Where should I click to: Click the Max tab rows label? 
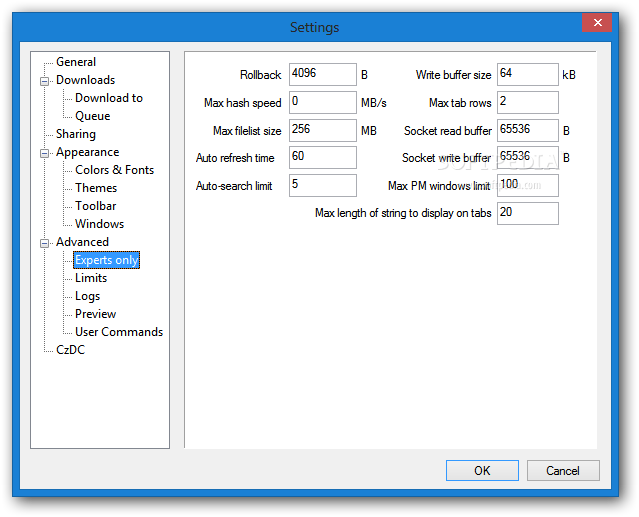[x=460, y=103]
